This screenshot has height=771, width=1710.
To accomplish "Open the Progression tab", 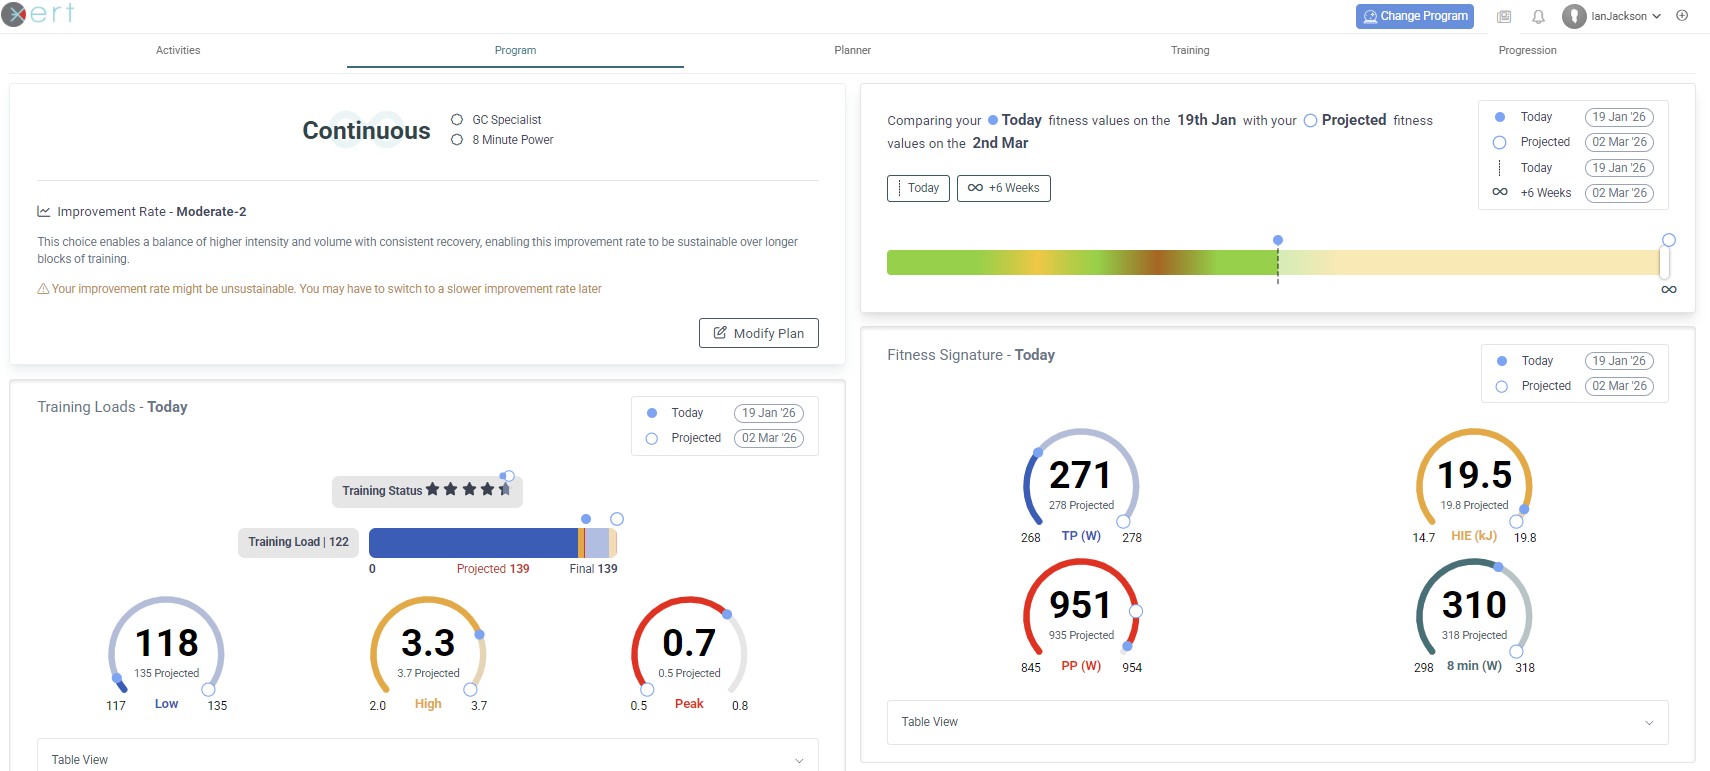I will click(x=1526, y=50).
